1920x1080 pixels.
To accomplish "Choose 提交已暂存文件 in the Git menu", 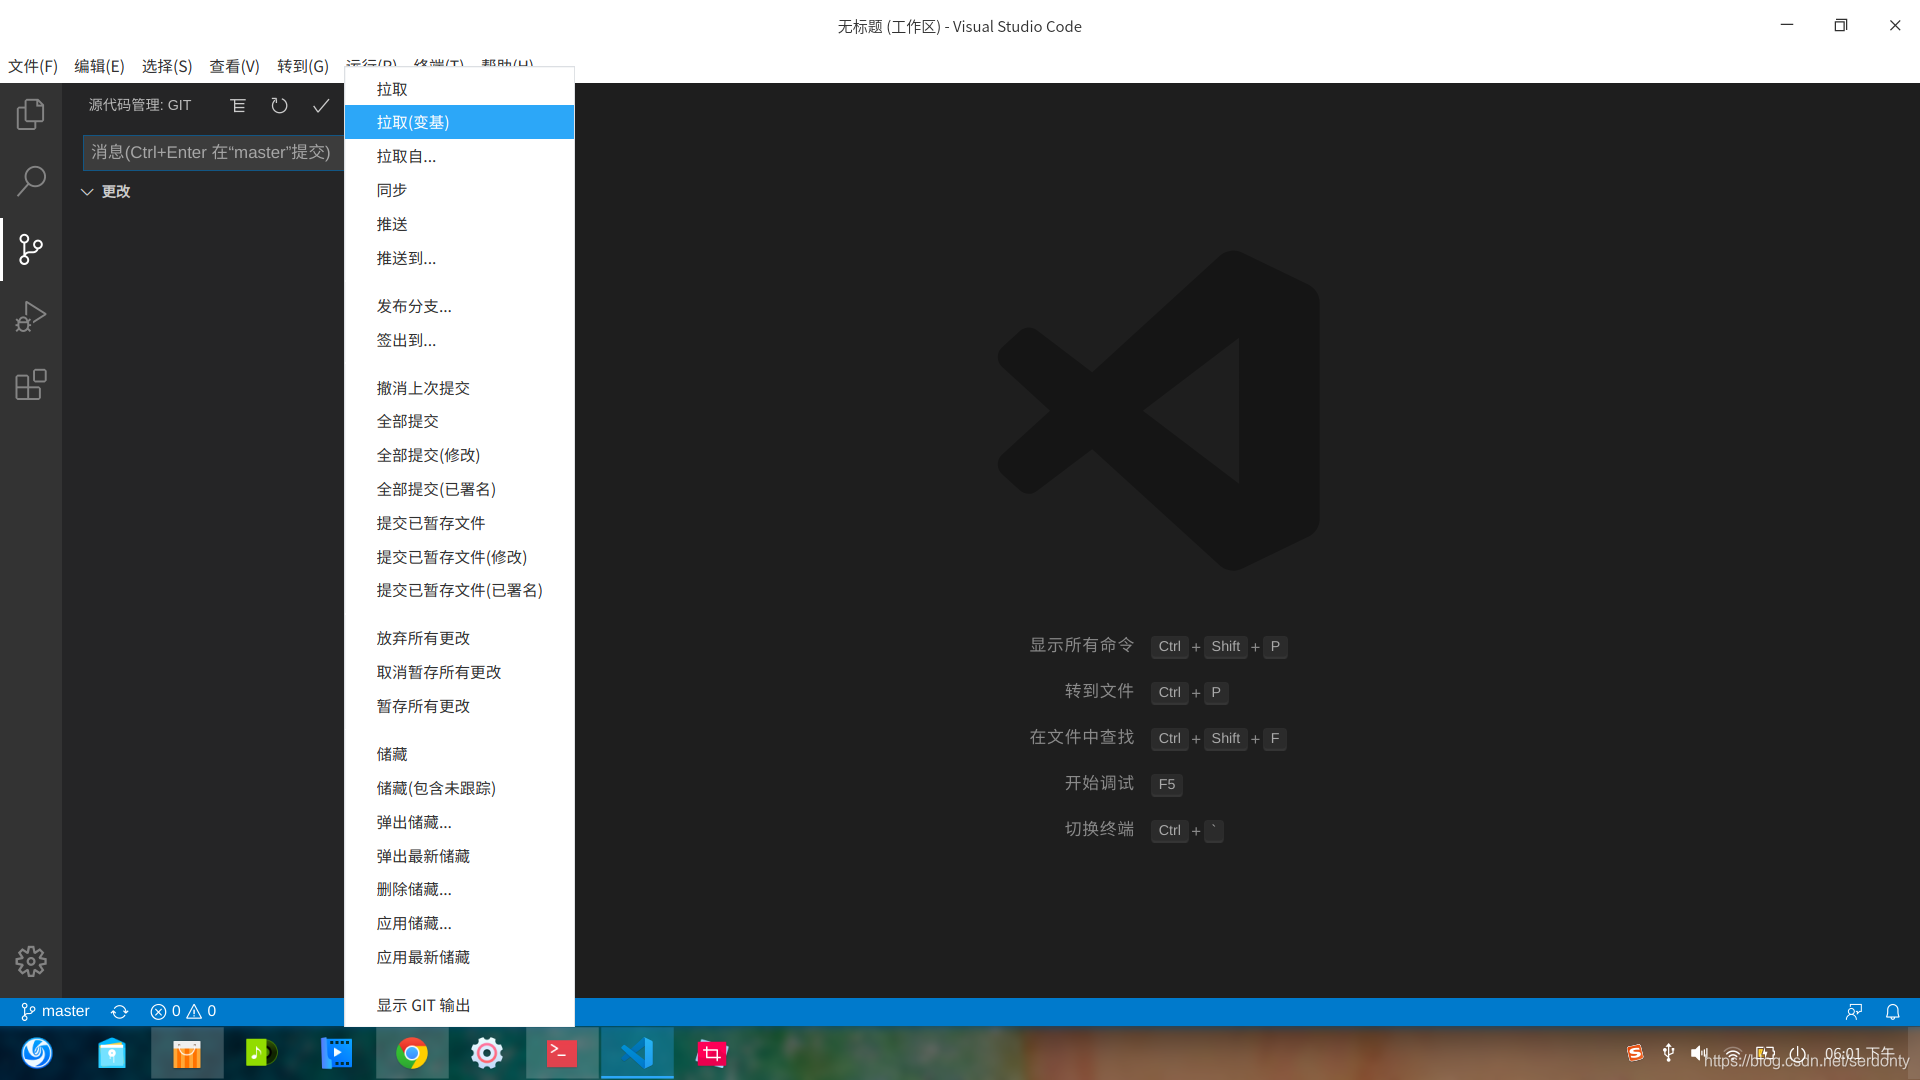I will pyautogui.click(x=459, y=523).
